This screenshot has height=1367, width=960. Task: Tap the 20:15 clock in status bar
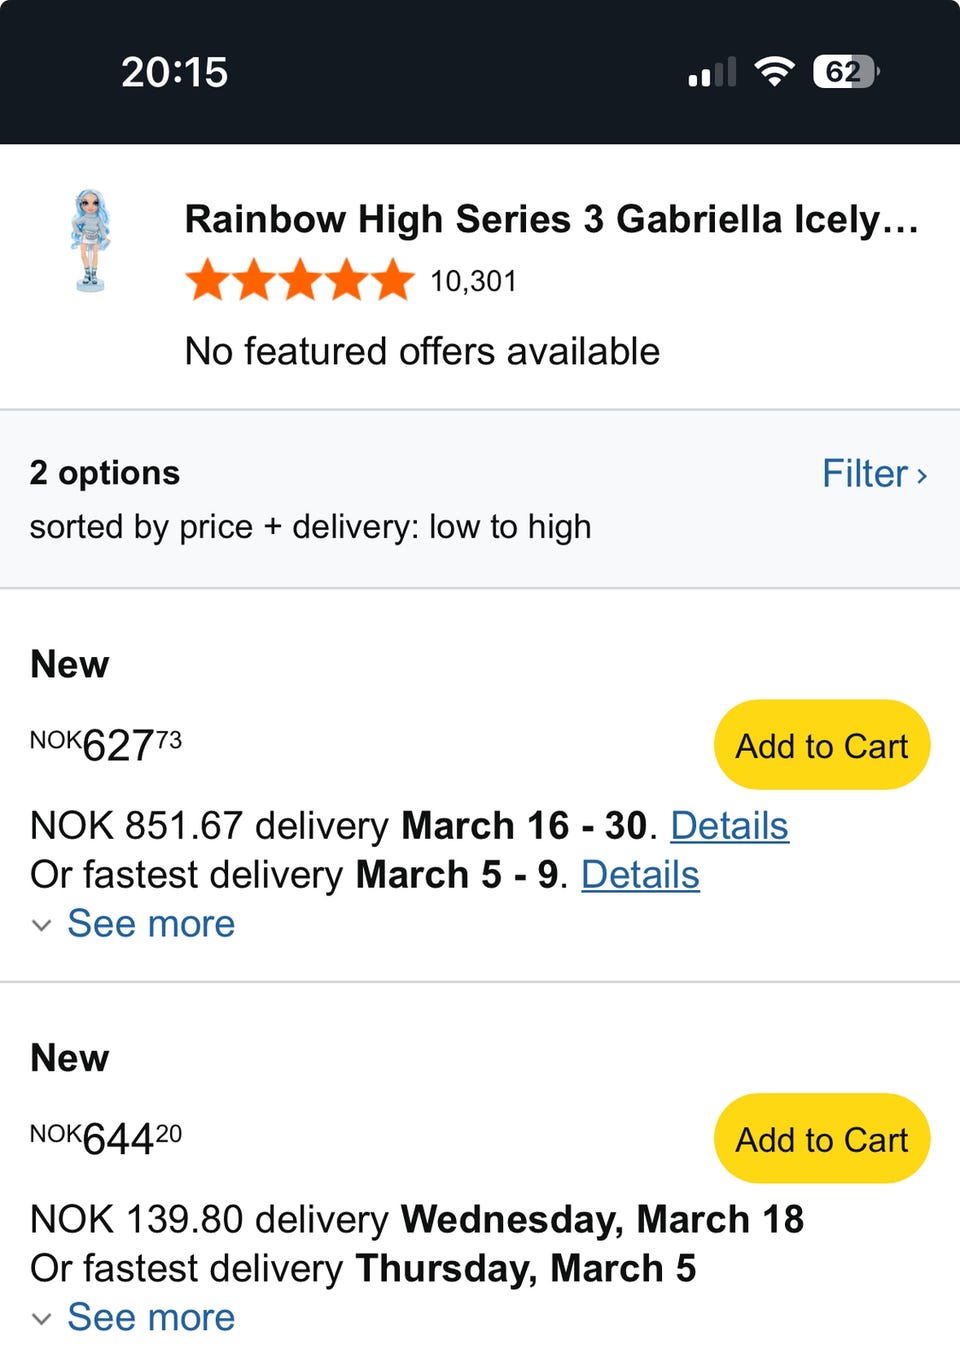pos(175,72)
